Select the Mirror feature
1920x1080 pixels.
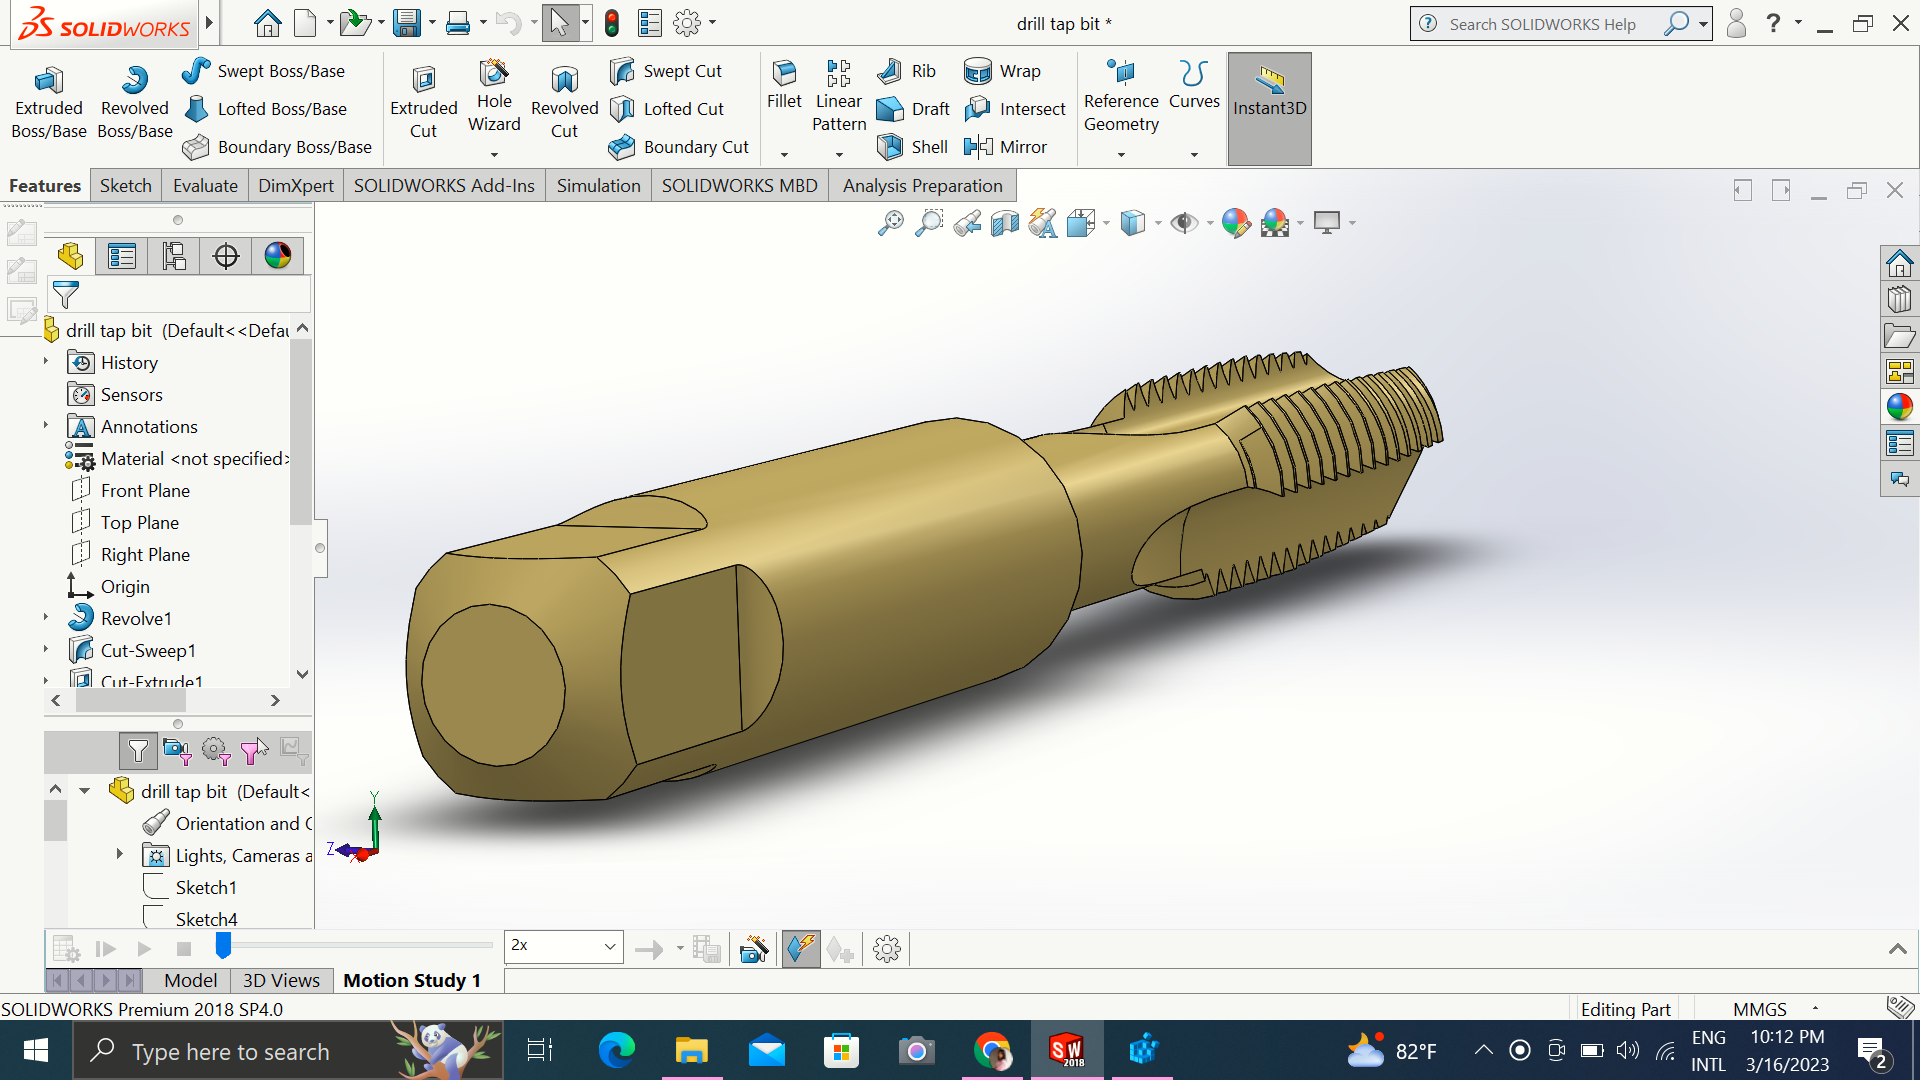pyautogui.click(x=1005, y=147)
